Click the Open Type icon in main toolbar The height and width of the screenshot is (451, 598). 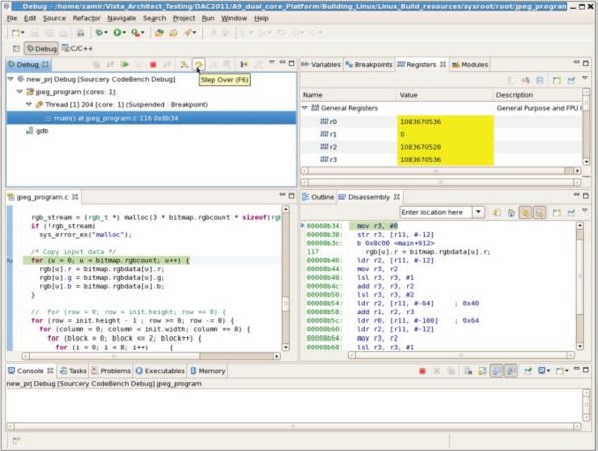tap(159, 33)
